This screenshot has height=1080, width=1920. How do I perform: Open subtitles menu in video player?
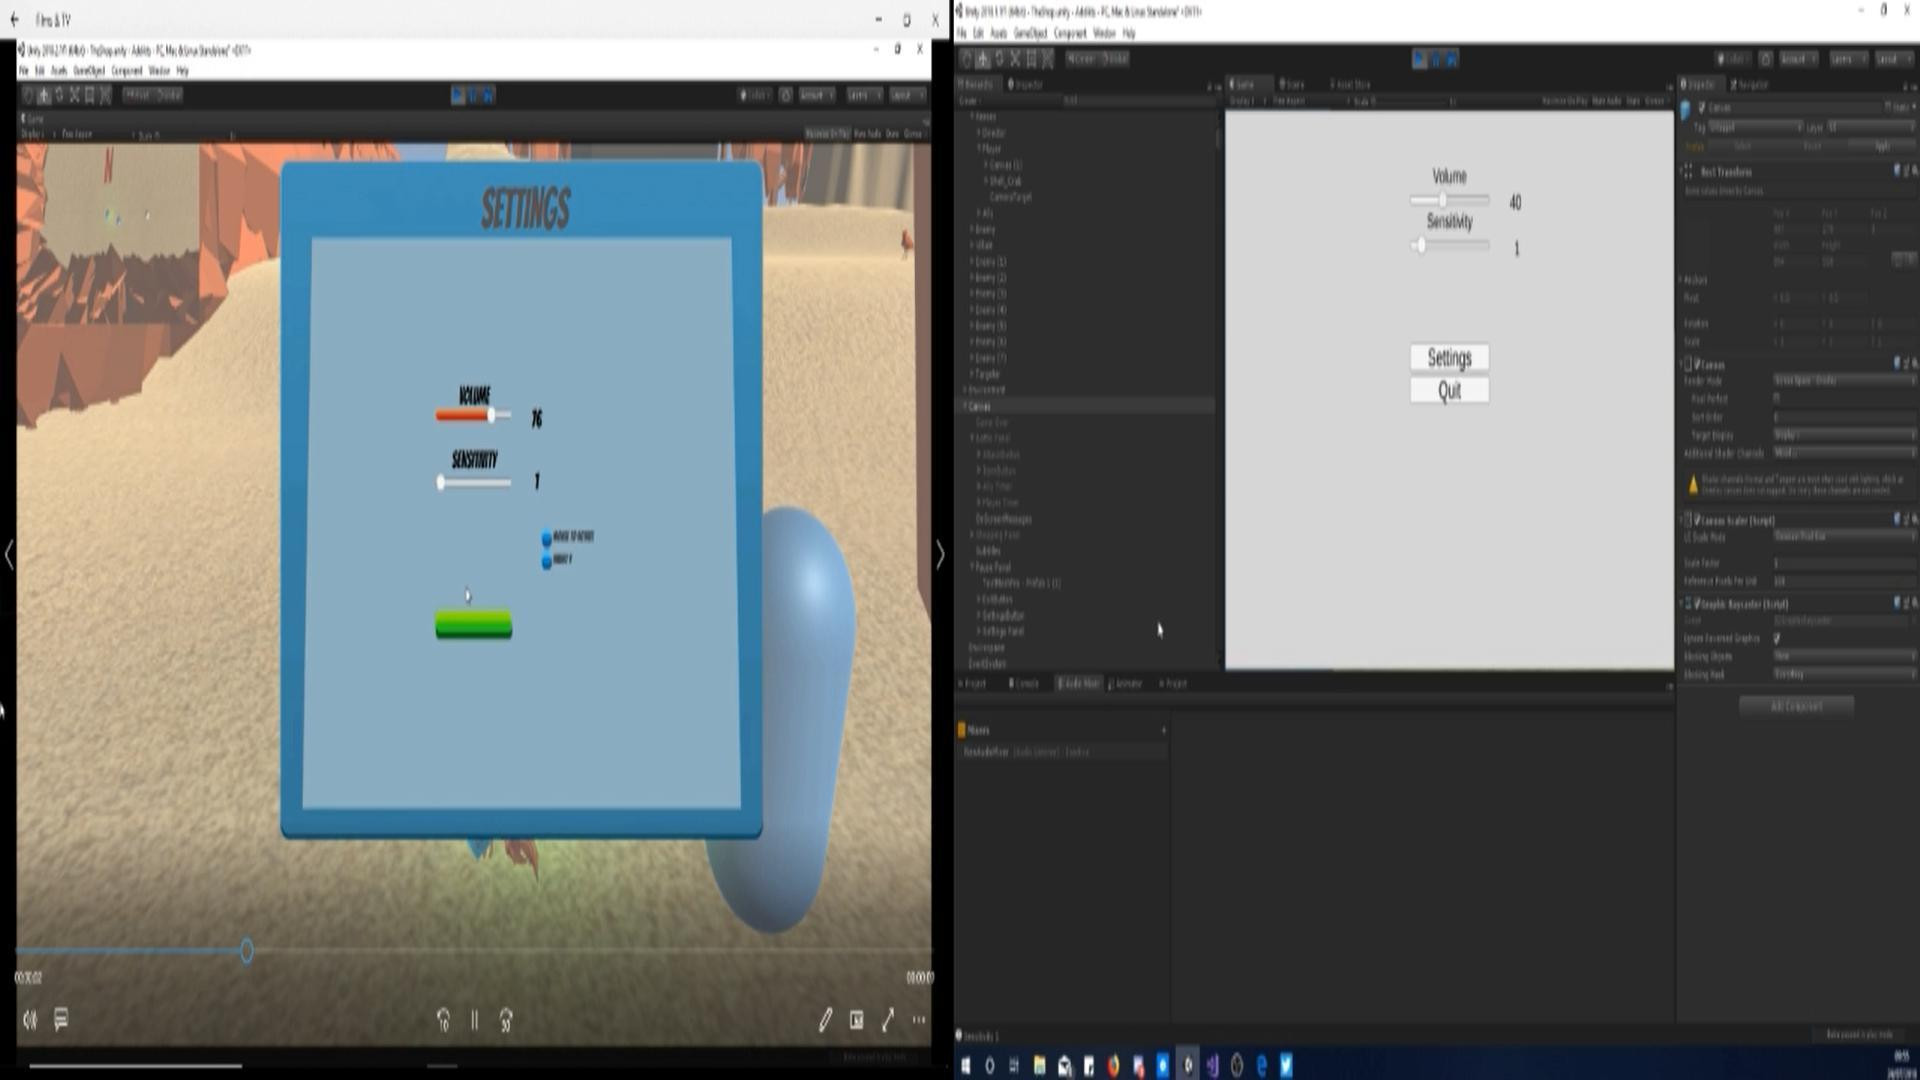coord(61,1020)
